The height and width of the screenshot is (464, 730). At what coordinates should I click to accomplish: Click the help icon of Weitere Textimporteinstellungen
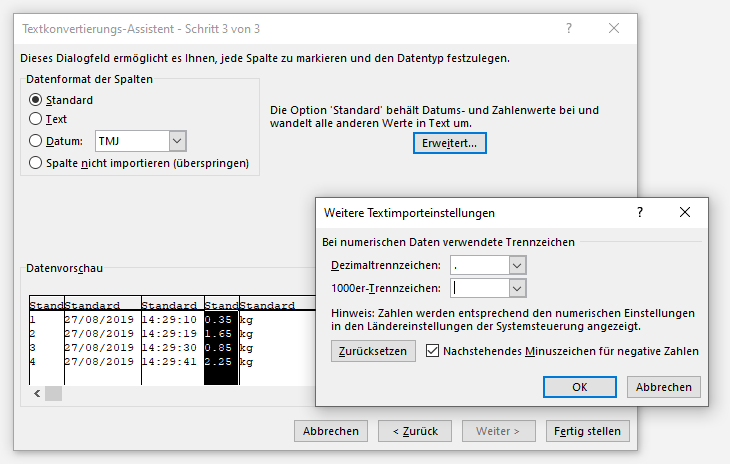tap(640, 212)
